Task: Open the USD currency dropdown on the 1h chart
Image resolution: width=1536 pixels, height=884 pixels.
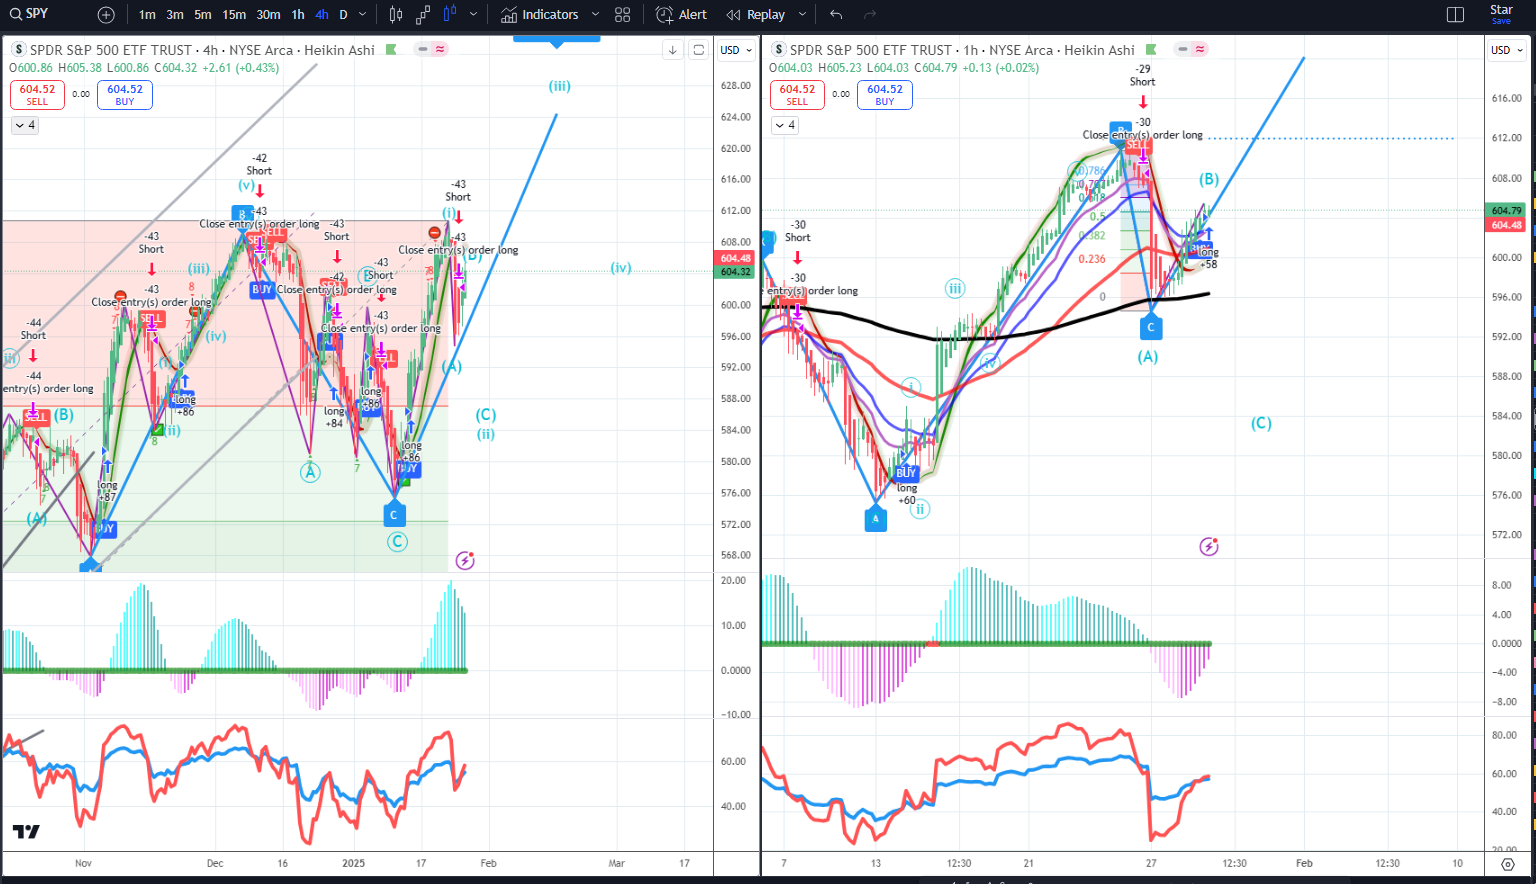Action: click(x=1507, y=50)
